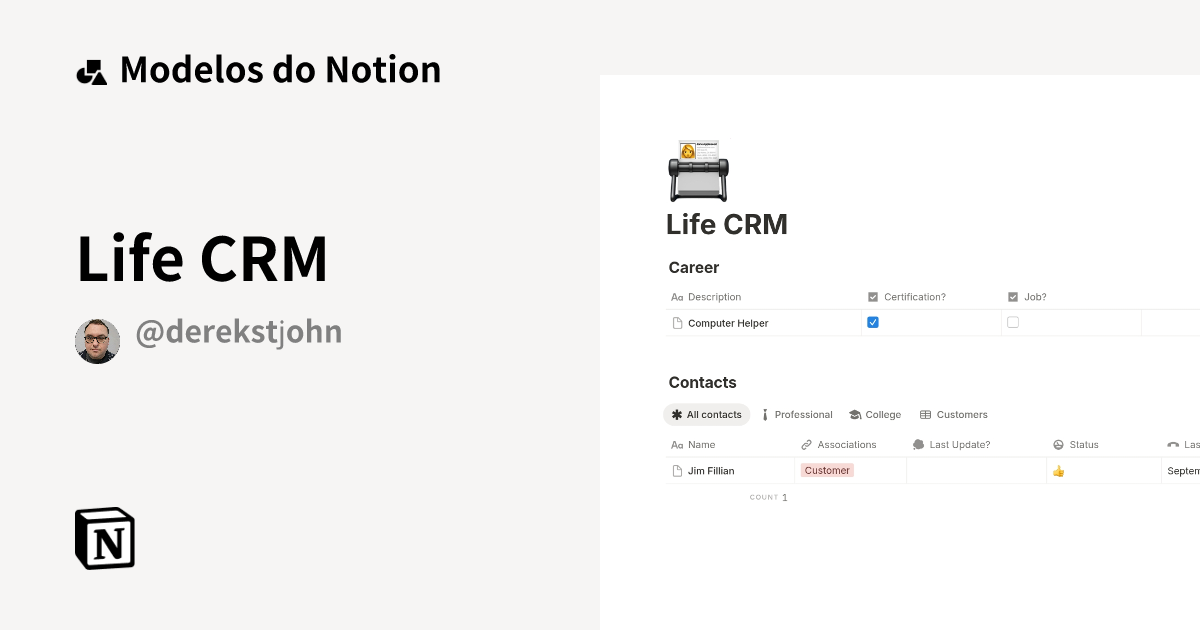This screenshot has width=1200, height=630.
Task: Click the Notion logo in the corner
Action: coord(103,538)
